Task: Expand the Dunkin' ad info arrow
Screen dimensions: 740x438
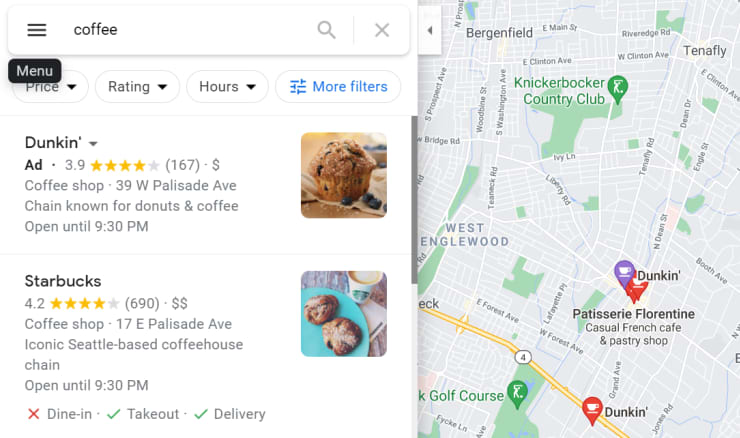Action: 93,143
